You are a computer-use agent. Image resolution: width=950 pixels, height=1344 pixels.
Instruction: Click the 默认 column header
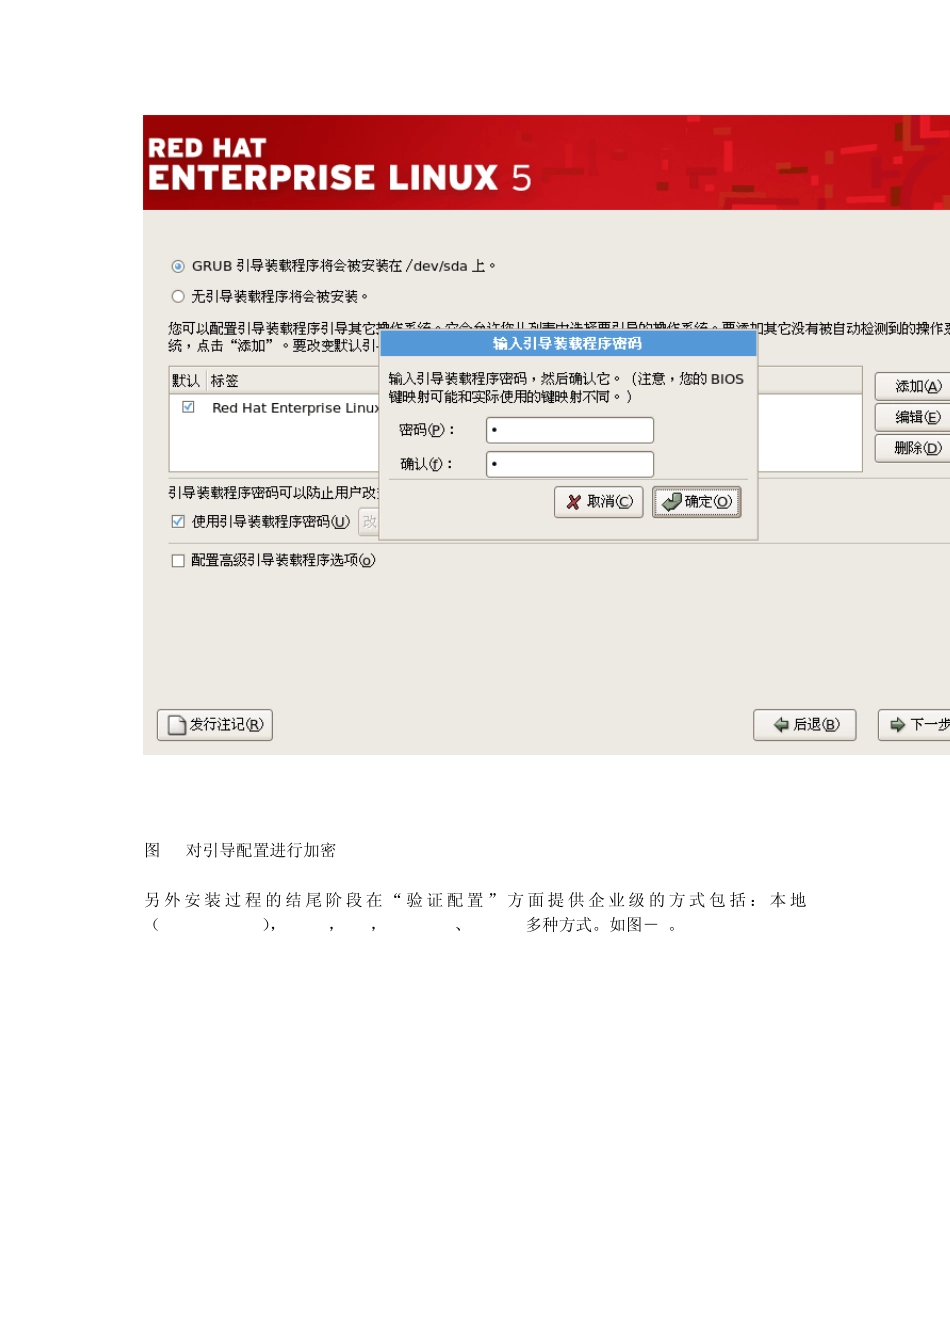pos(186,380)
